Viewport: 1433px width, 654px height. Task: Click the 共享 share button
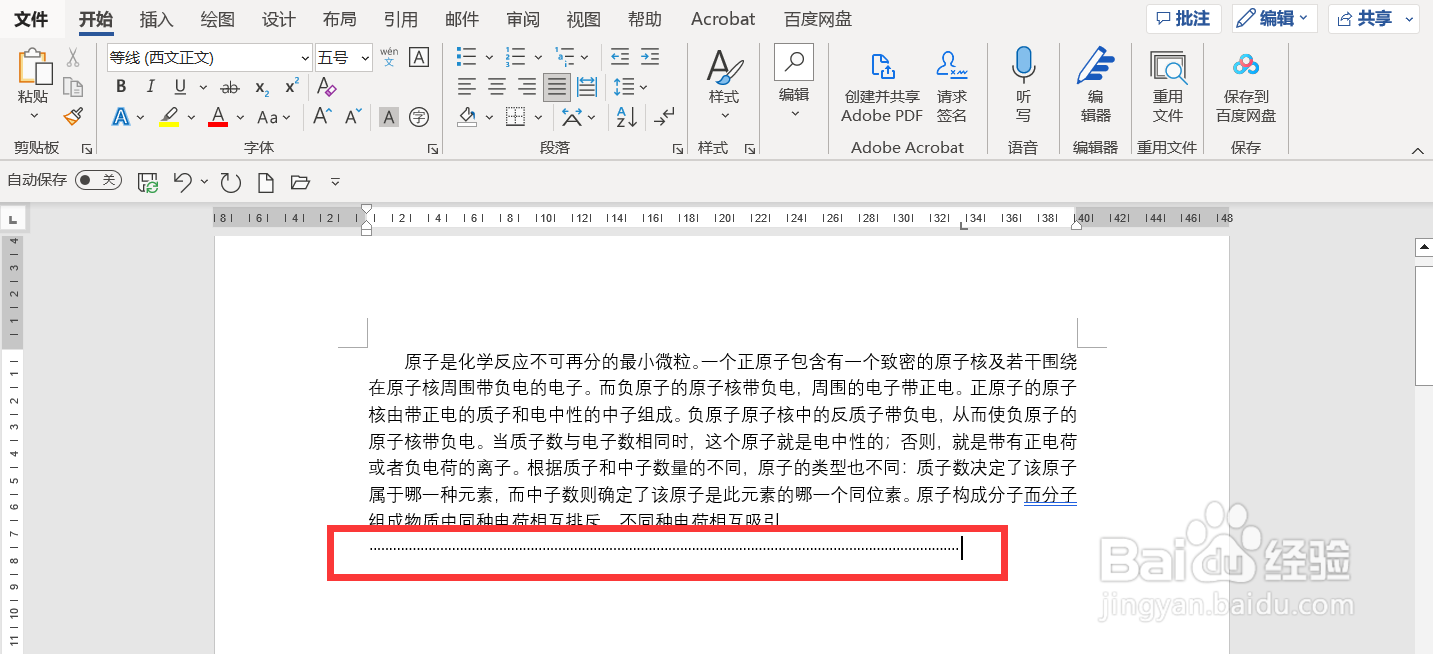(x=1374, y=18)
